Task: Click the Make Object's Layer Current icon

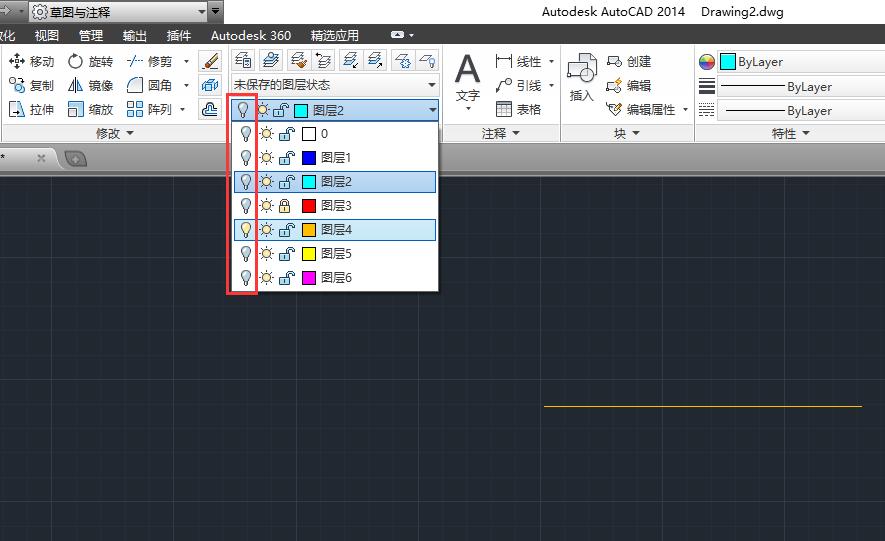Action: [x=271, y=60]
